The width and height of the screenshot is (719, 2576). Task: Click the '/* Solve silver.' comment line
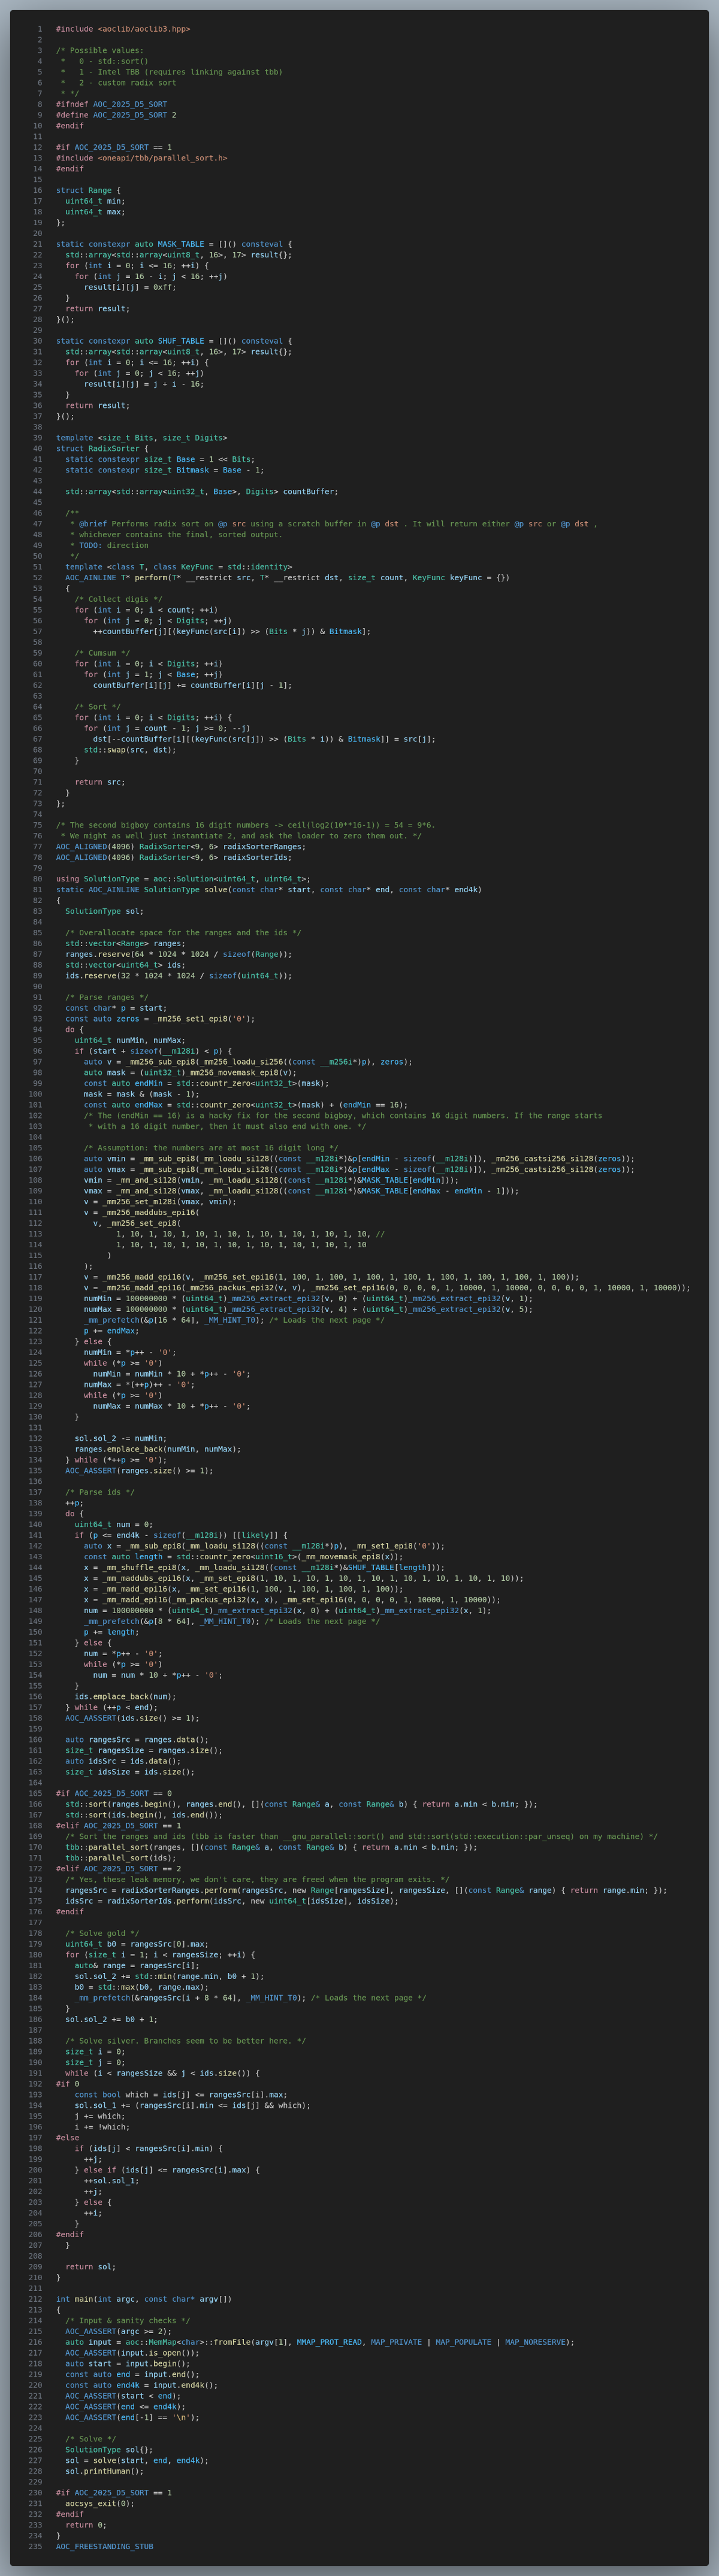(185, 2041)
